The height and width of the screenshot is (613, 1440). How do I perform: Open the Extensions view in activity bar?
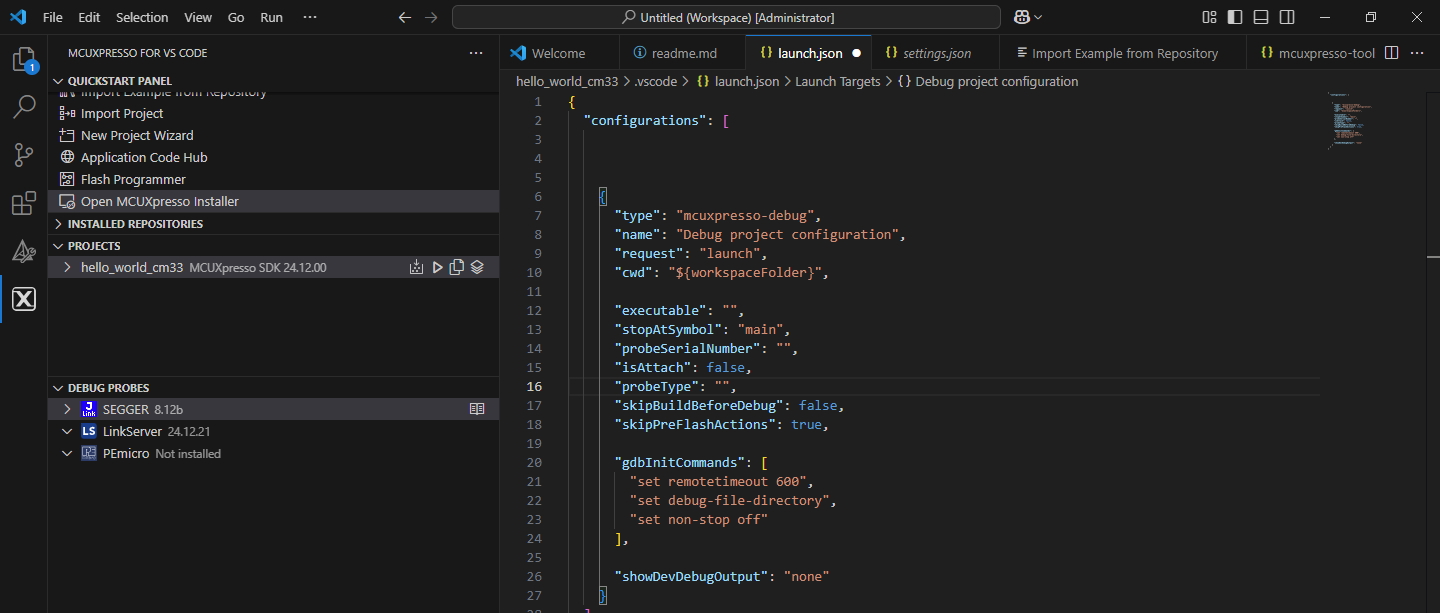[x=24, y=204]
